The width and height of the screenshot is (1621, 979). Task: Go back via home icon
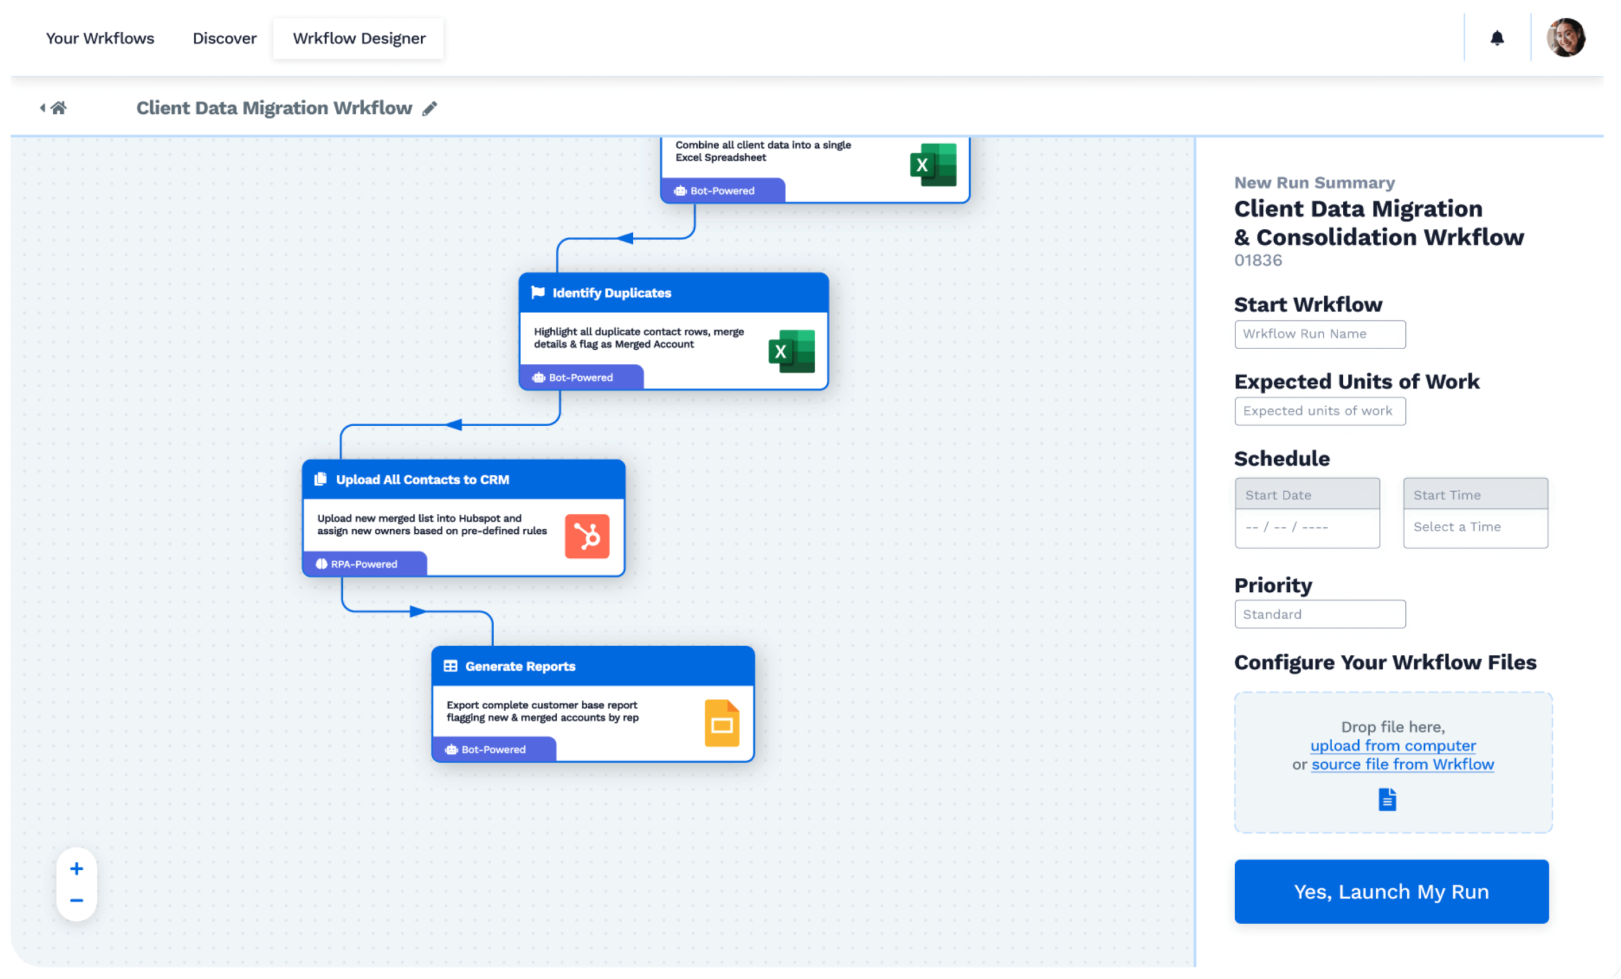coord(59,108)
